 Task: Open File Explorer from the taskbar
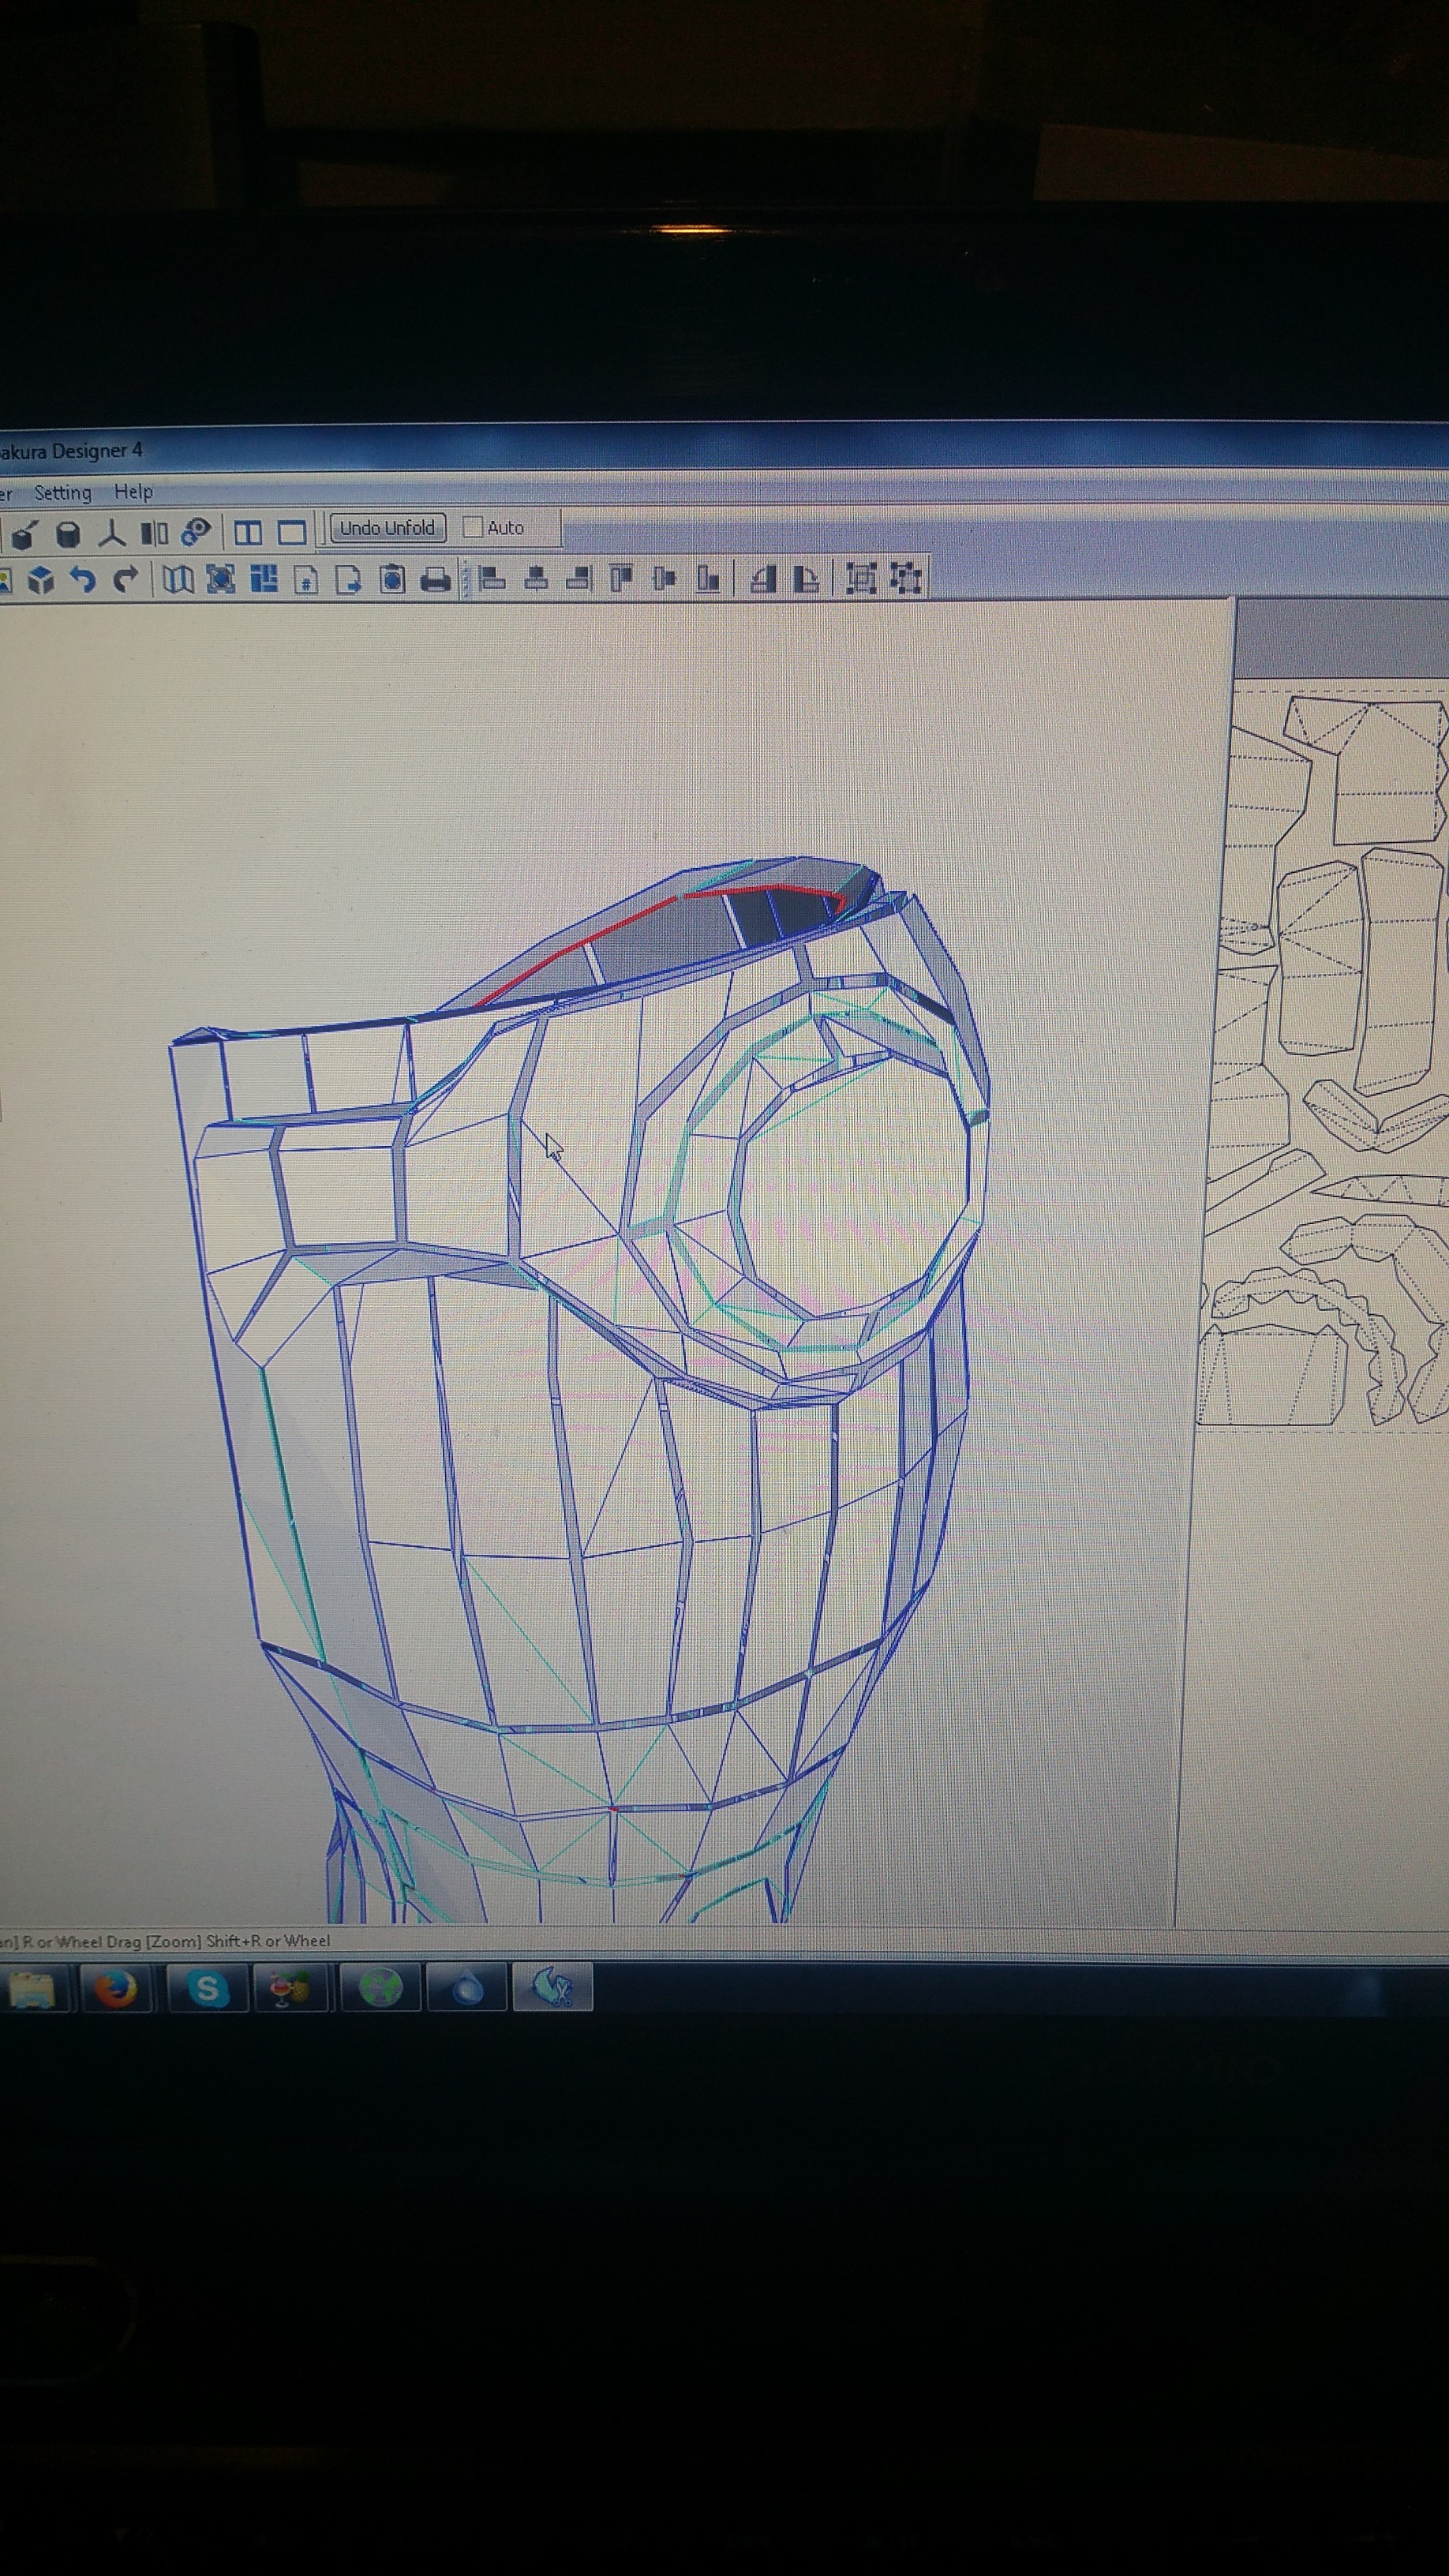tap(31, 1990)
